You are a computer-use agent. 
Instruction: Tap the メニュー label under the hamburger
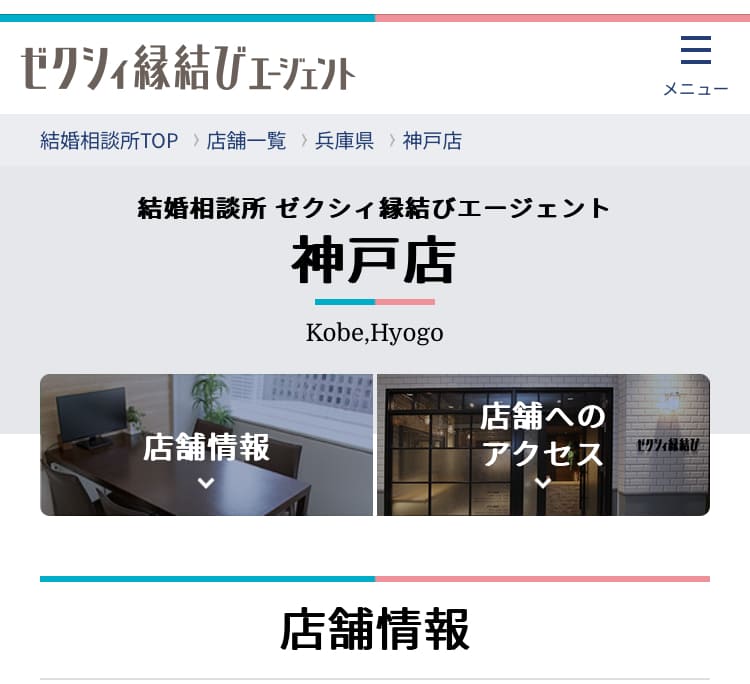coord(695,89)
